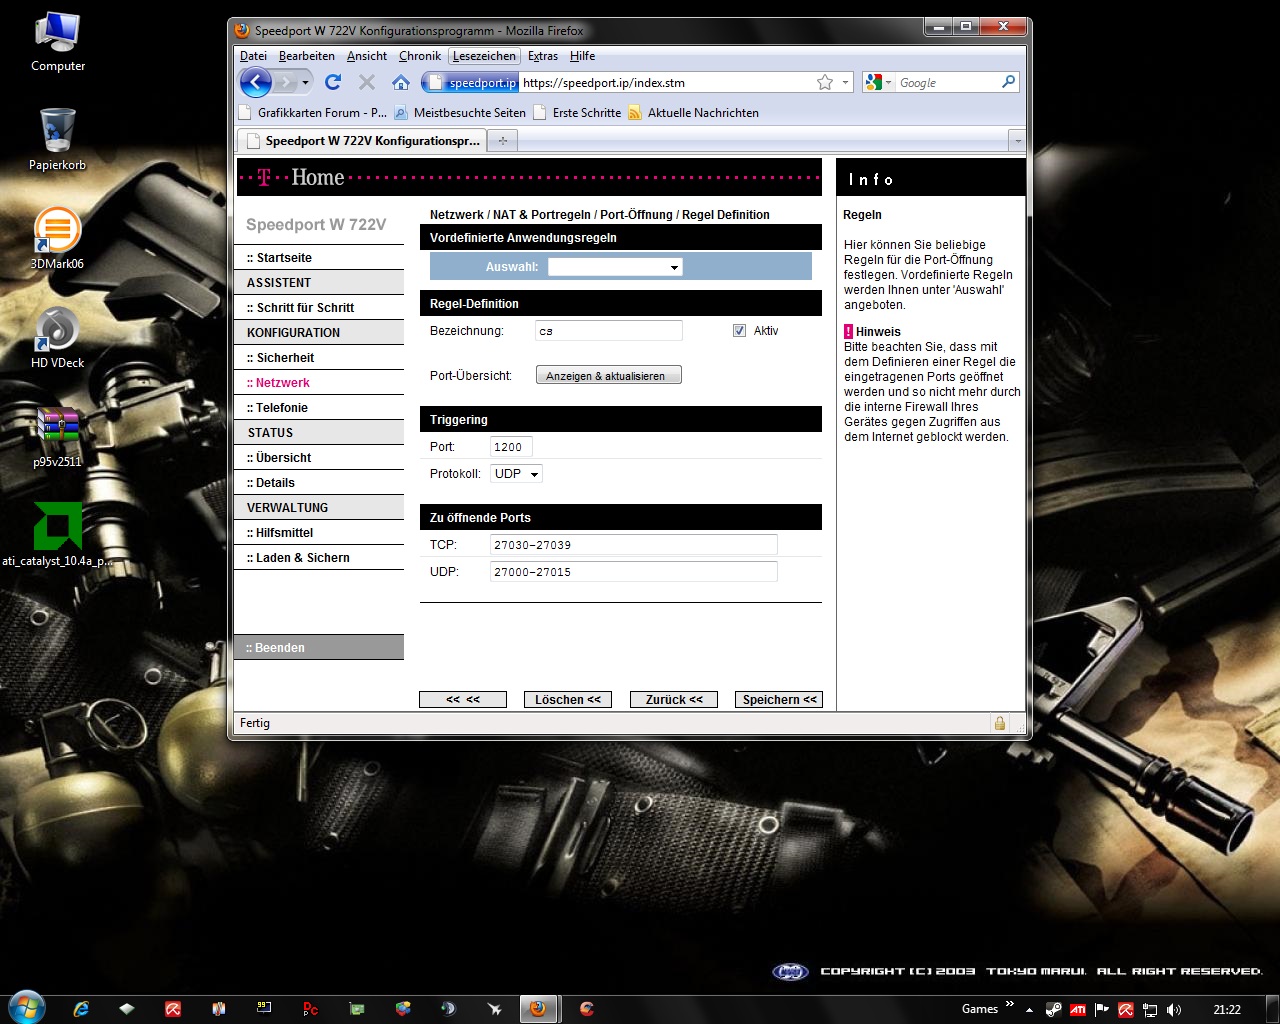Open the Computer desktop icon
1280x1024 pixels.
tap(58, 42)
